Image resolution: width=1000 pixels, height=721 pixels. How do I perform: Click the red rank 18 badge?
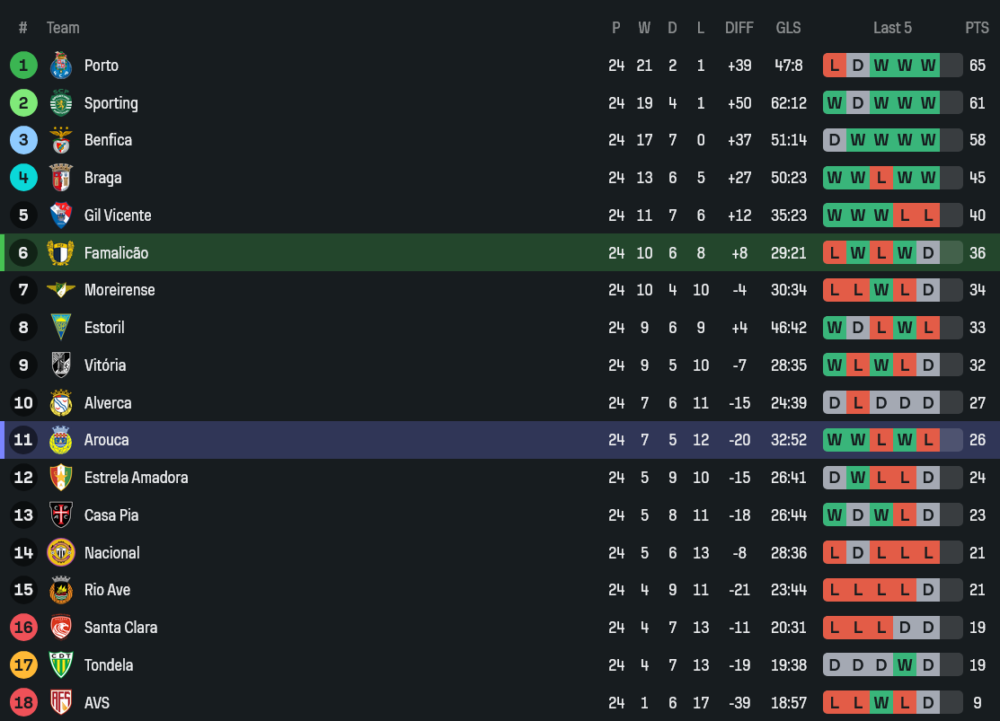pos(23,703)
